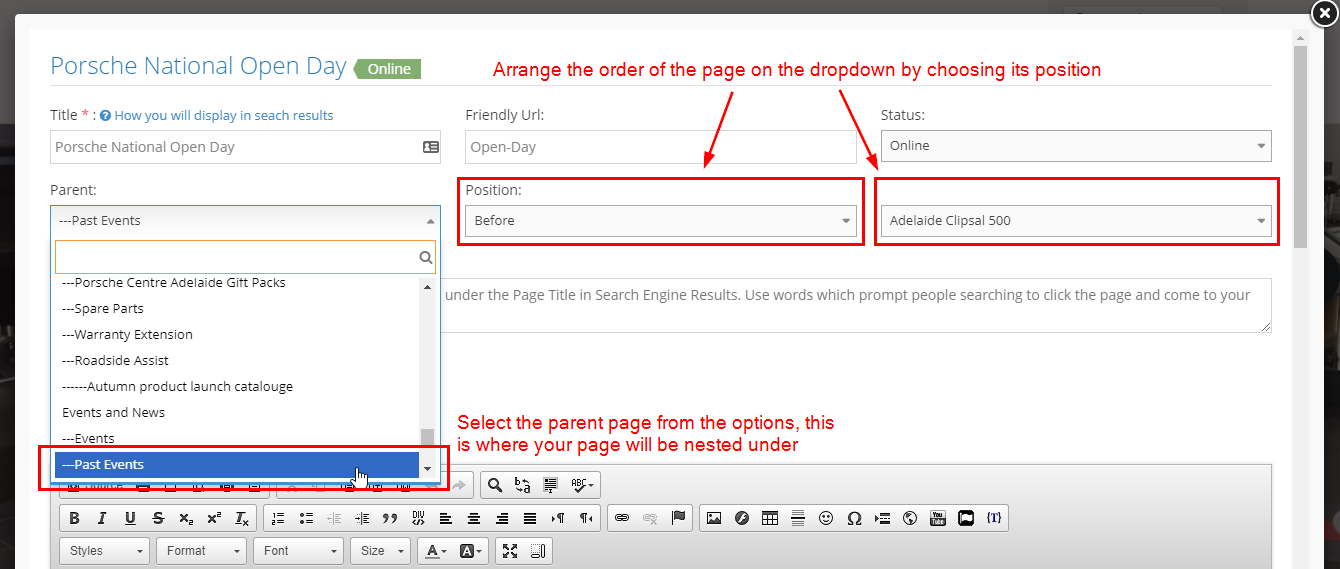This screenshot has height=569, width=1340.
Task: Open the Styles dropdown in the editor
Action: click(104, 551)
